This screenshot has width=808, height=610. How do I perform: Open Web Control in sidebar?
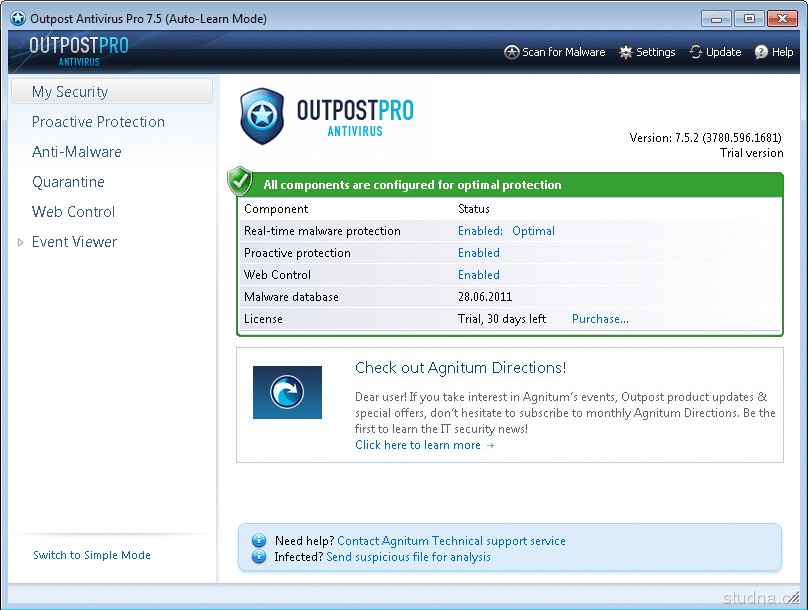click(73, 212)
